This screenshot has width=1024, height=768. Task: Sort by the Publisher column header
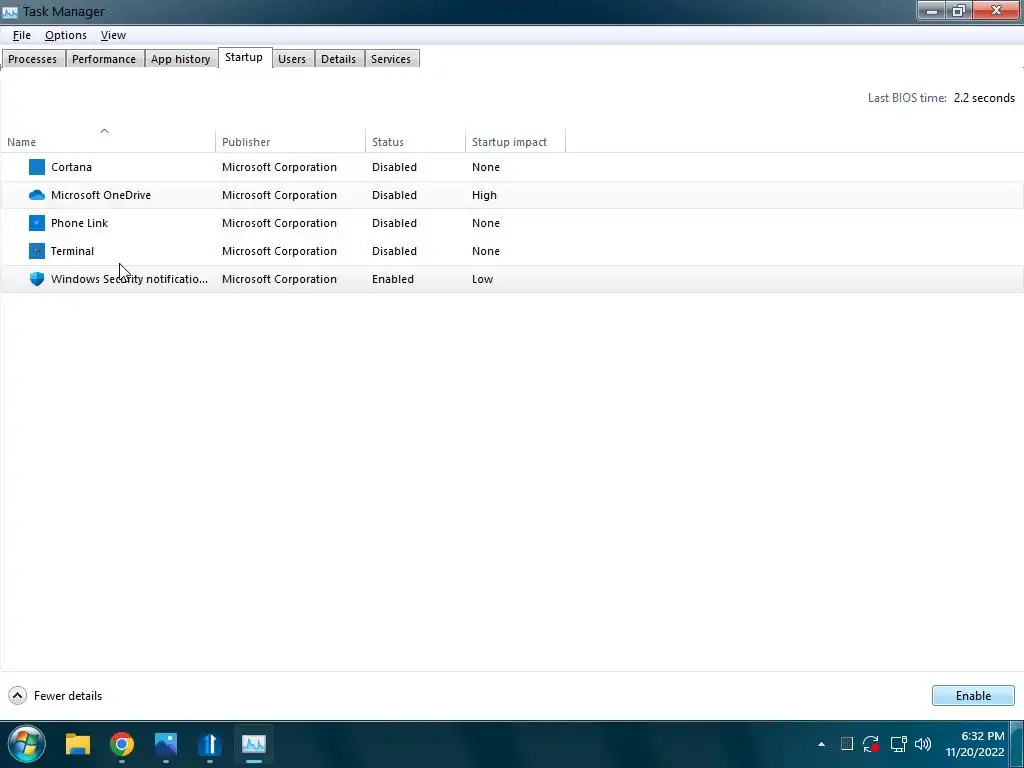click(290, 142)
